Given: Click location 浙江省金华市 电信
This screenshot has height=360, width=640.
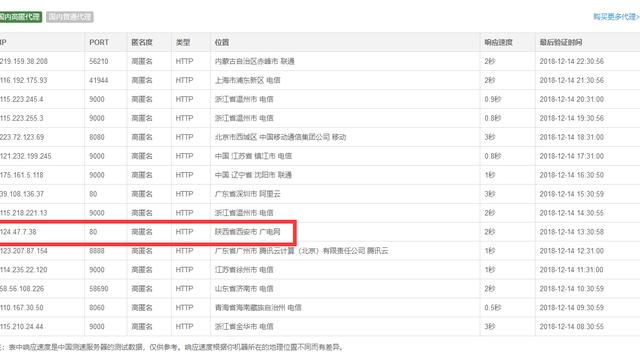Looking at the screenshot, I should pyautogui.click(x=244, y=327).
